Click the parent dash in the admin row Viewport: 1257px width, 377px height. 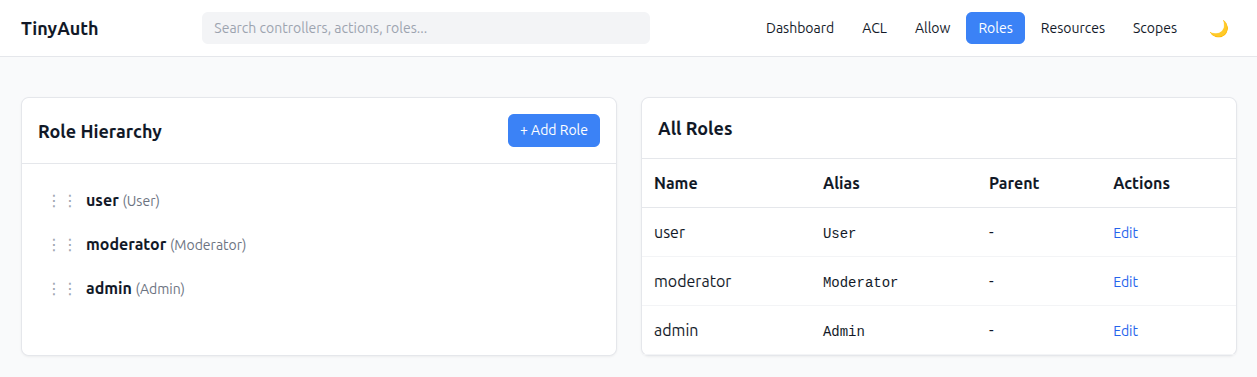[991, 330]
